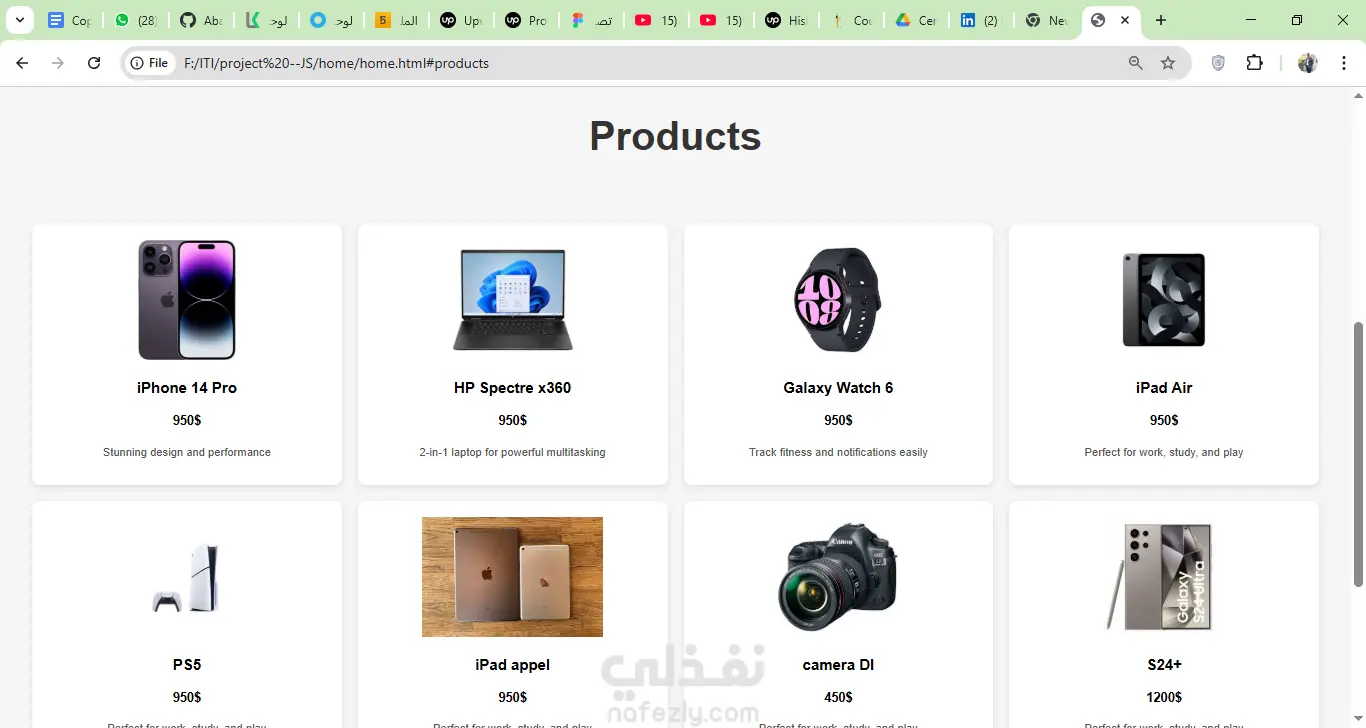Click the camera DI product image
This screenshot has width=1366, height=728.
838,577
